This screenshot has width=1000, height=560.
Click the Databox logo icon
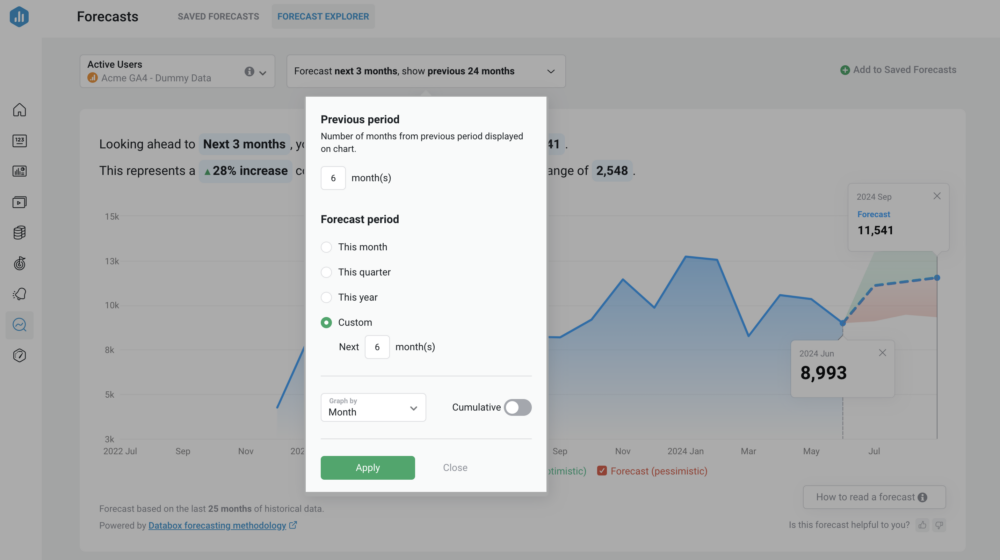pyautogui.click(x=19, y=17)
